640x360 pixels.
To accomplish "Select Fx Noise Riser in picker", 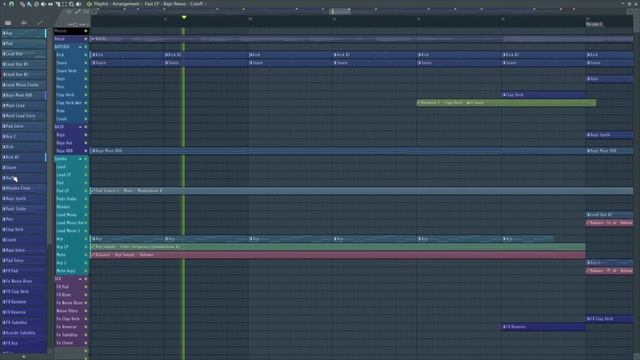I will coord(24,281).
